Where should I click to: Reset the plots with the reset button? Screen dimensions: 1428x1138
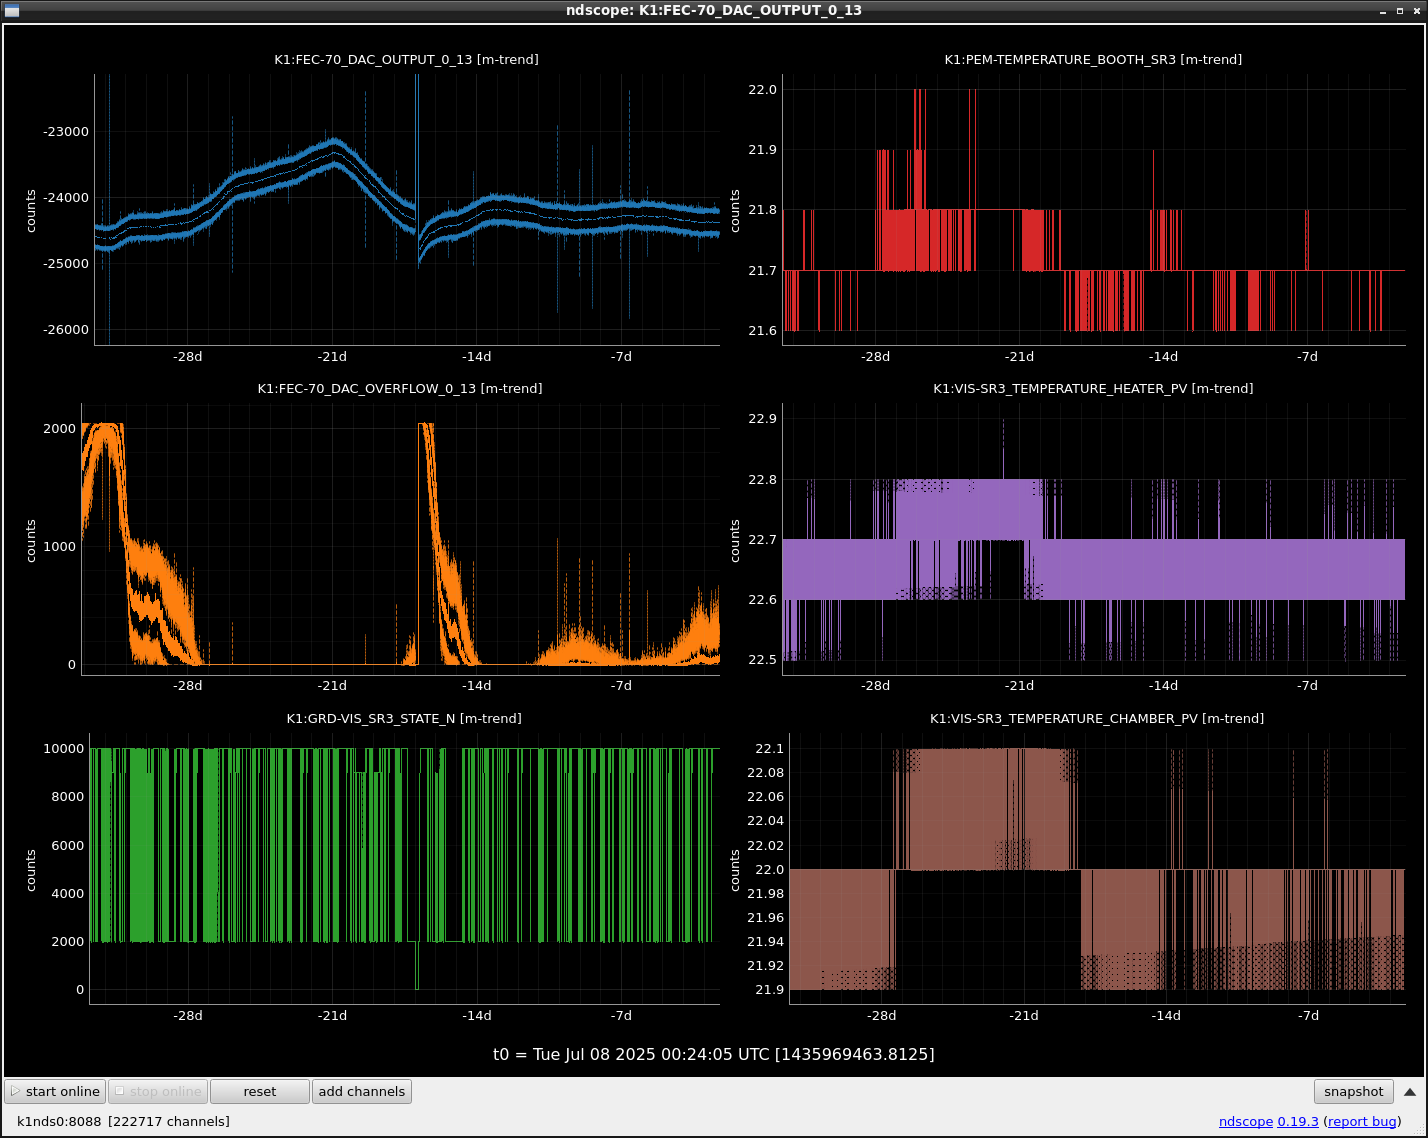pyautogui.click(x=260, y=1091)
